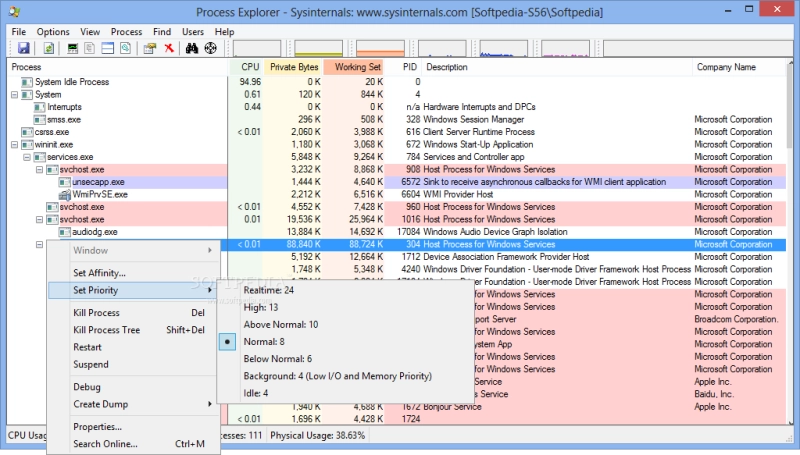The image size is (800, 455).
Task: Expand the Create Dump submenu arrow
Action: 210,404
